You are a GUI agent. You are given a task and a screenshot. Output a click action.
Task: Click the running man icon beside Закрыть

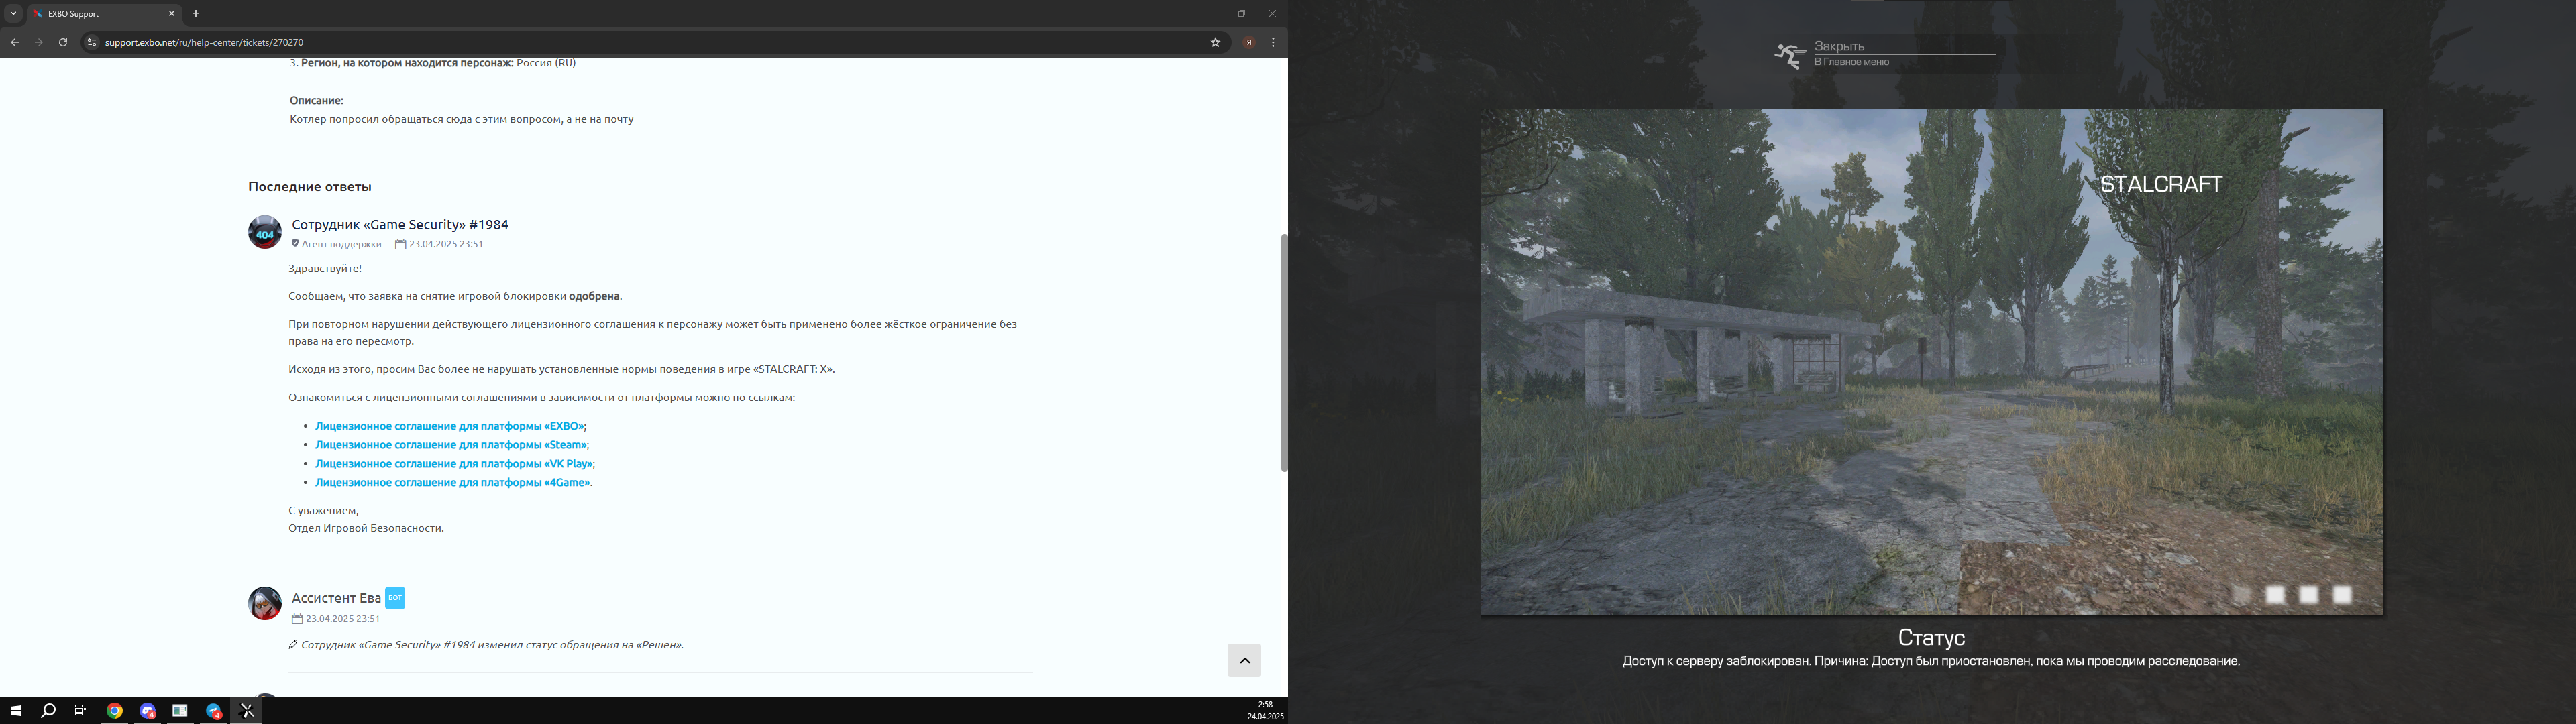point(1790,56)
